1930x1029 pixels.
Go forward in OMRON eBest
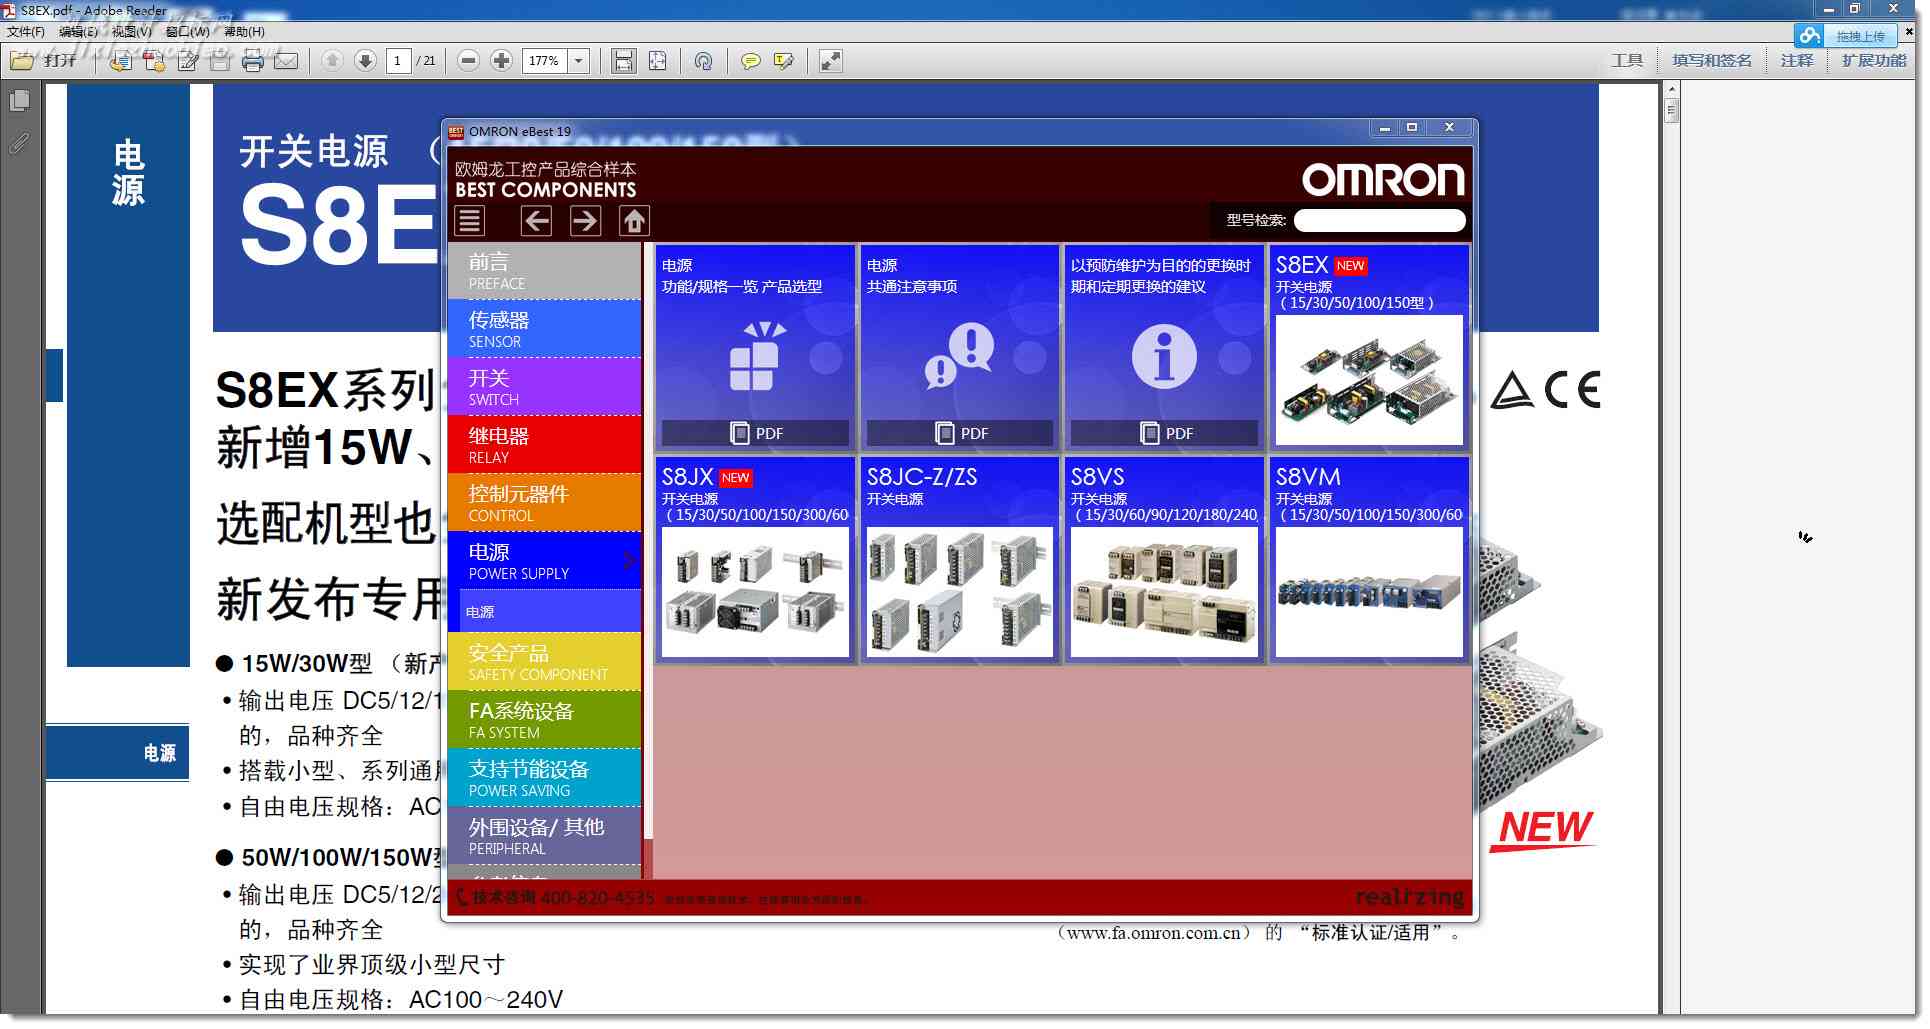(585, 220)
